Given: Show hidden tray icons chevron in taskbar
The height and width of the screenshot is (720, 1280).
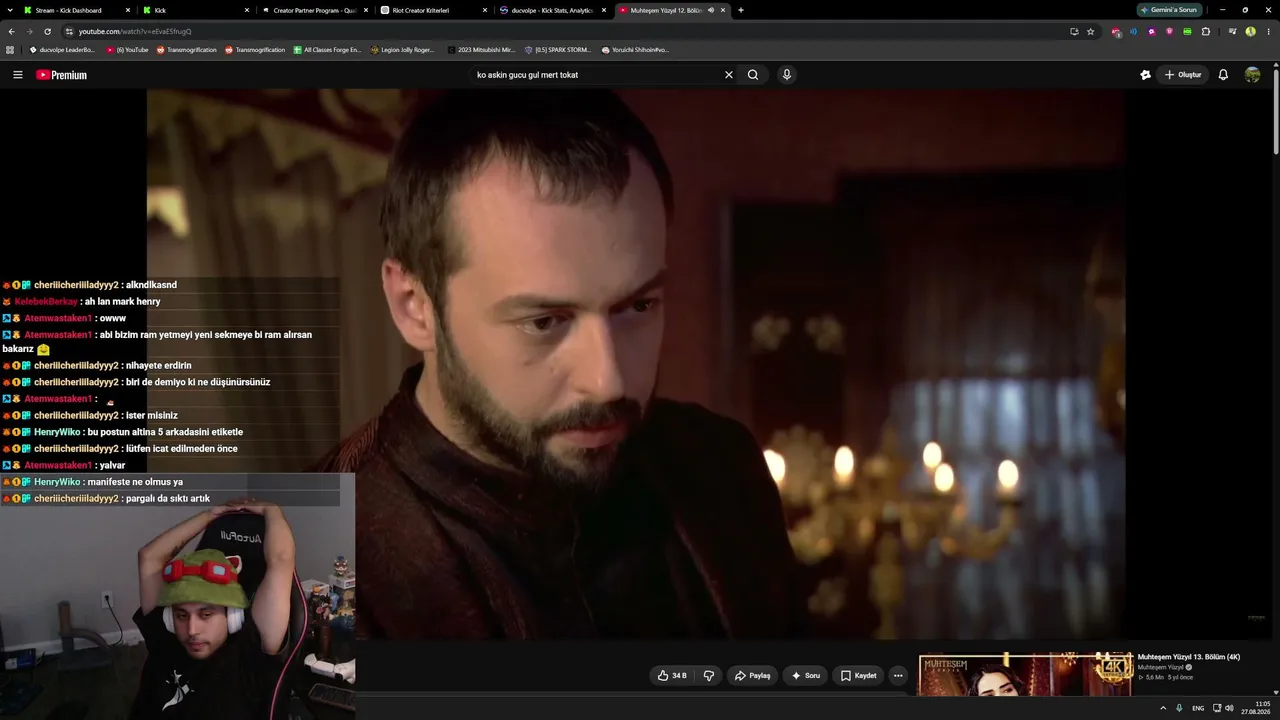Looking at the screenshot, I should click(1162, 708).
